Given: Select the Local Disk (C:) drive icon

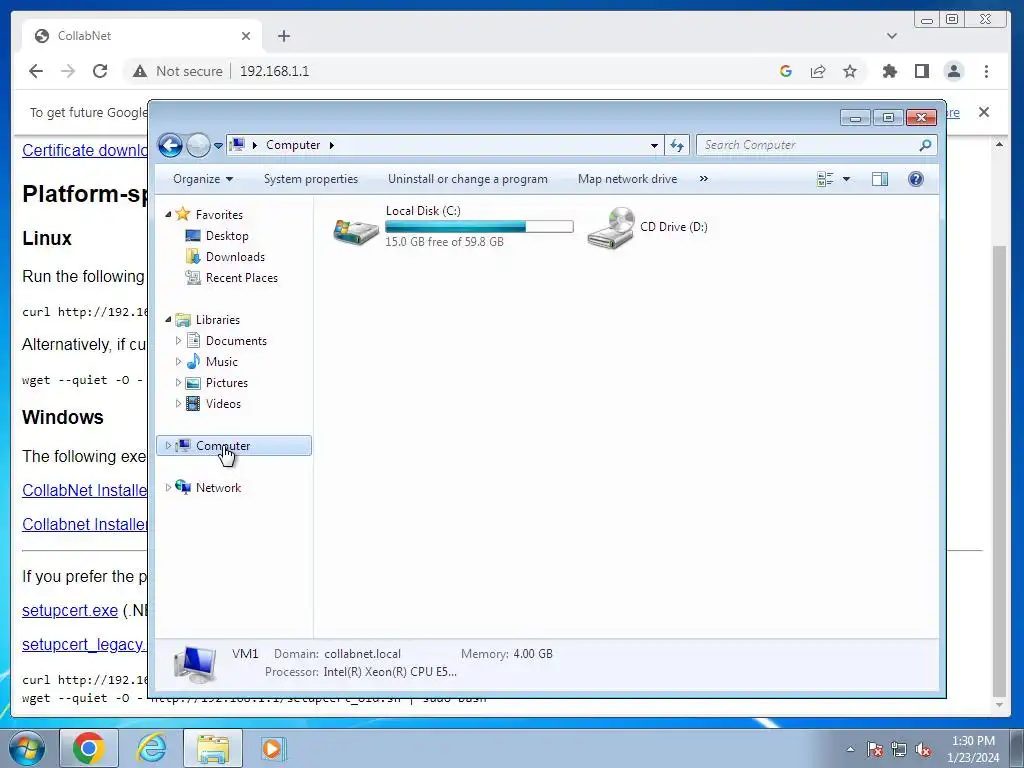Looking at the screenshot, I should point(356,230).
